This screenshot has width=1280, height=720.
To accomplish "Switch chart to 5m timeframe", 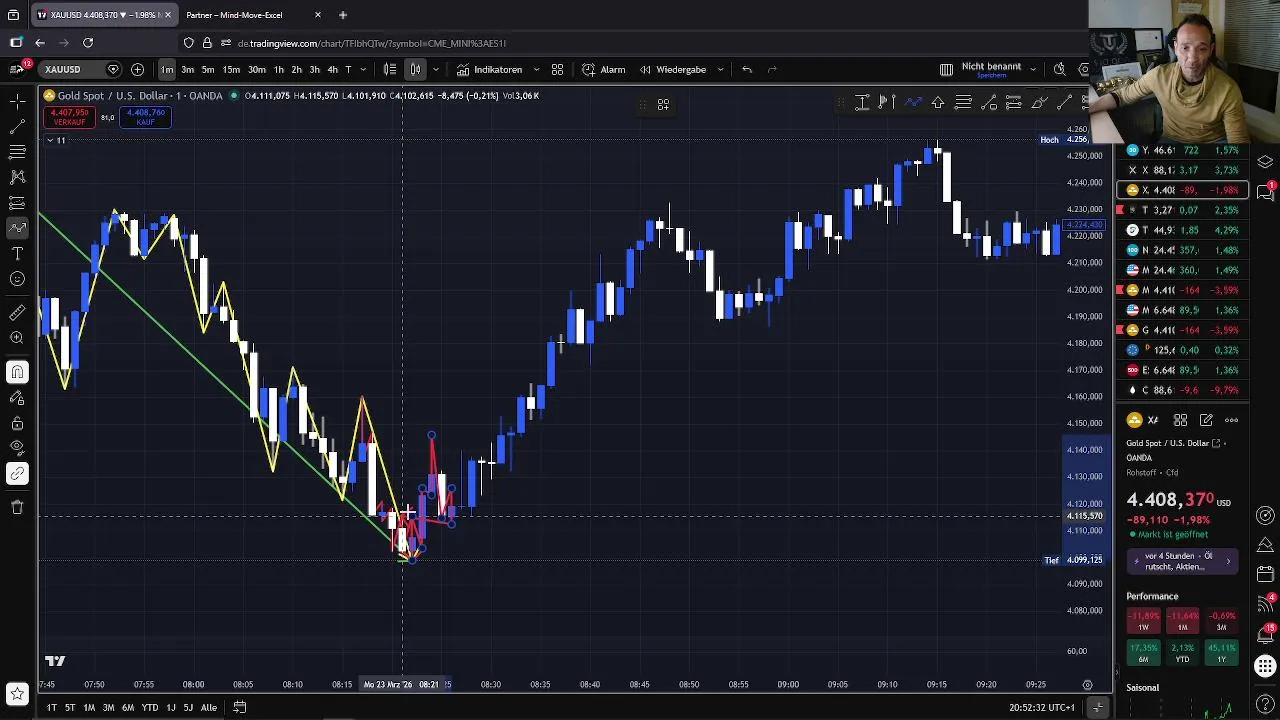I will click(208, 69).
